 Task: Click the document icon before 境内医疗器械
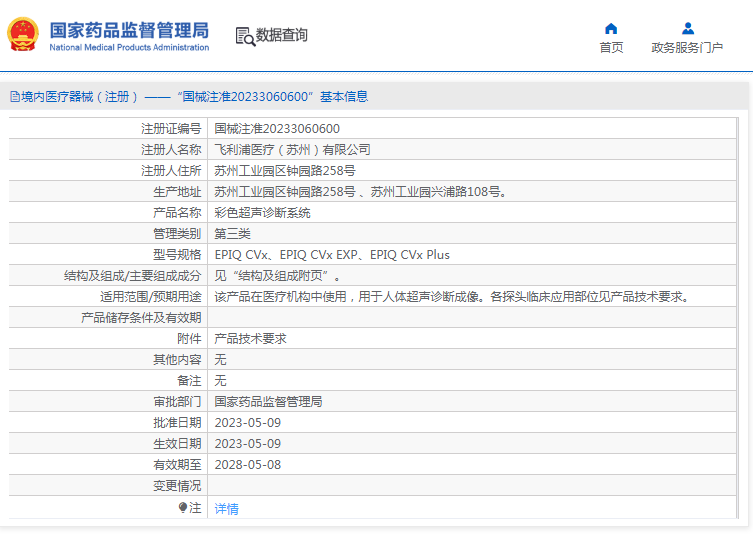coord(15,97)
